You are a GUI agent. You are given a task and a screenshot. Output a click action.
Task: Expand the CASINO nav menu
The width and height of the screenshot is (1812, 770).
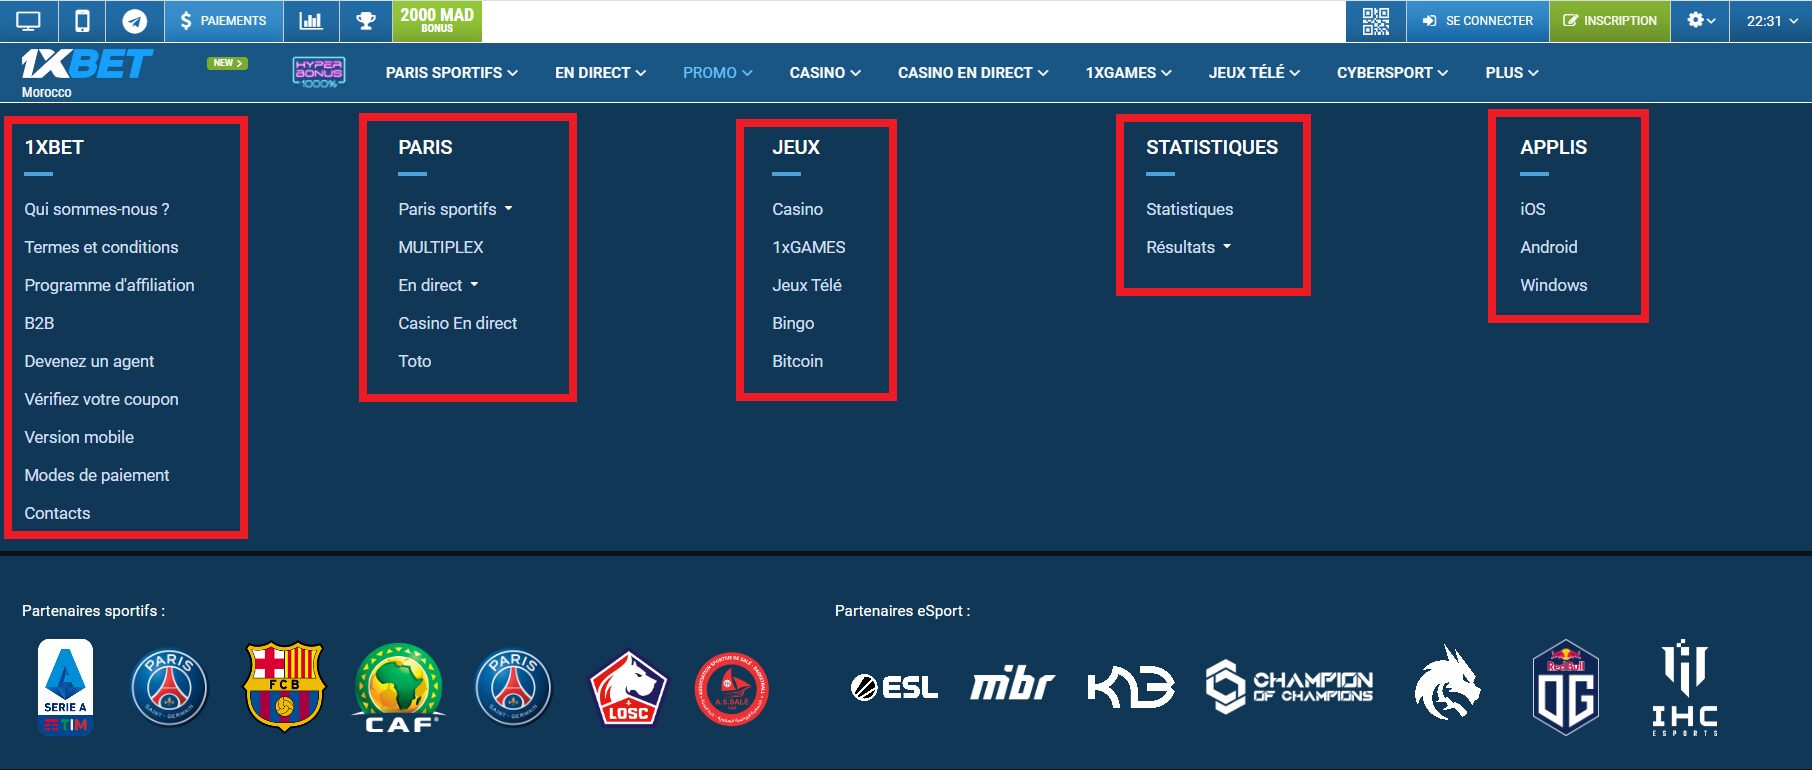pyautogui.click(x=825, y=73)
